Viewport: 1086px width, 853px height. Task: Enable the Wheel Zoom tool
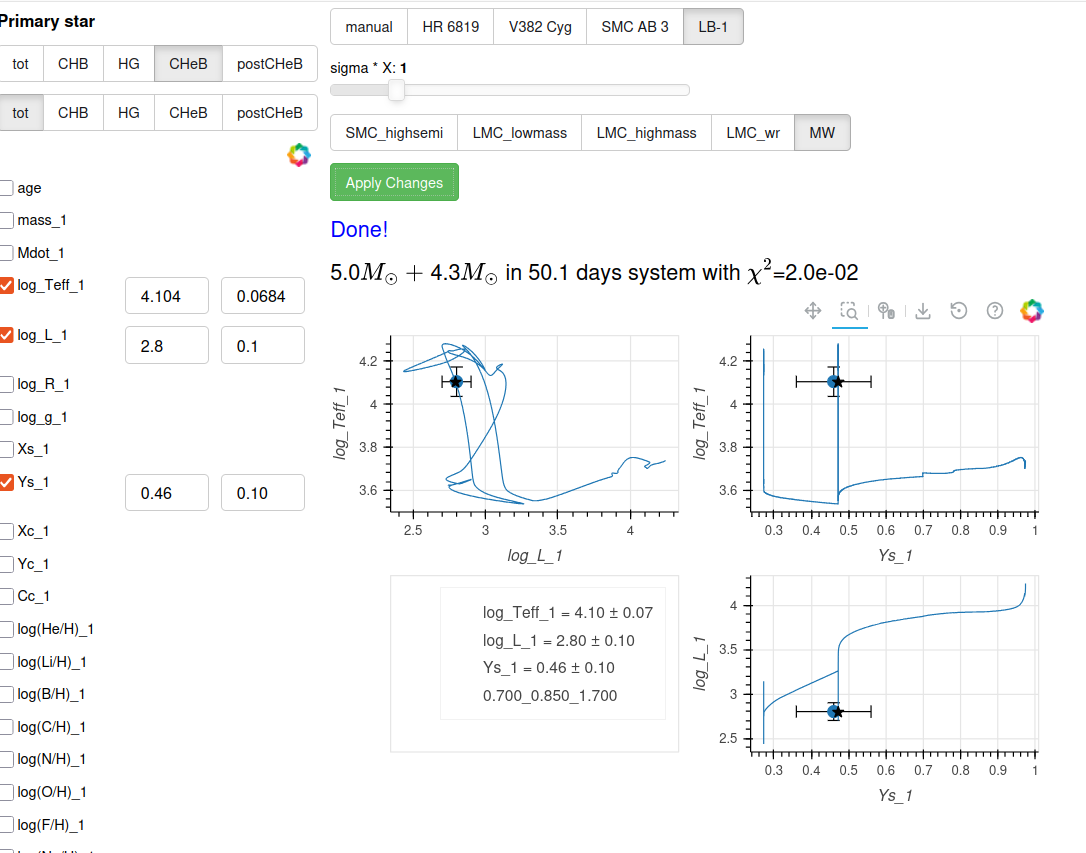click(886, 311)
